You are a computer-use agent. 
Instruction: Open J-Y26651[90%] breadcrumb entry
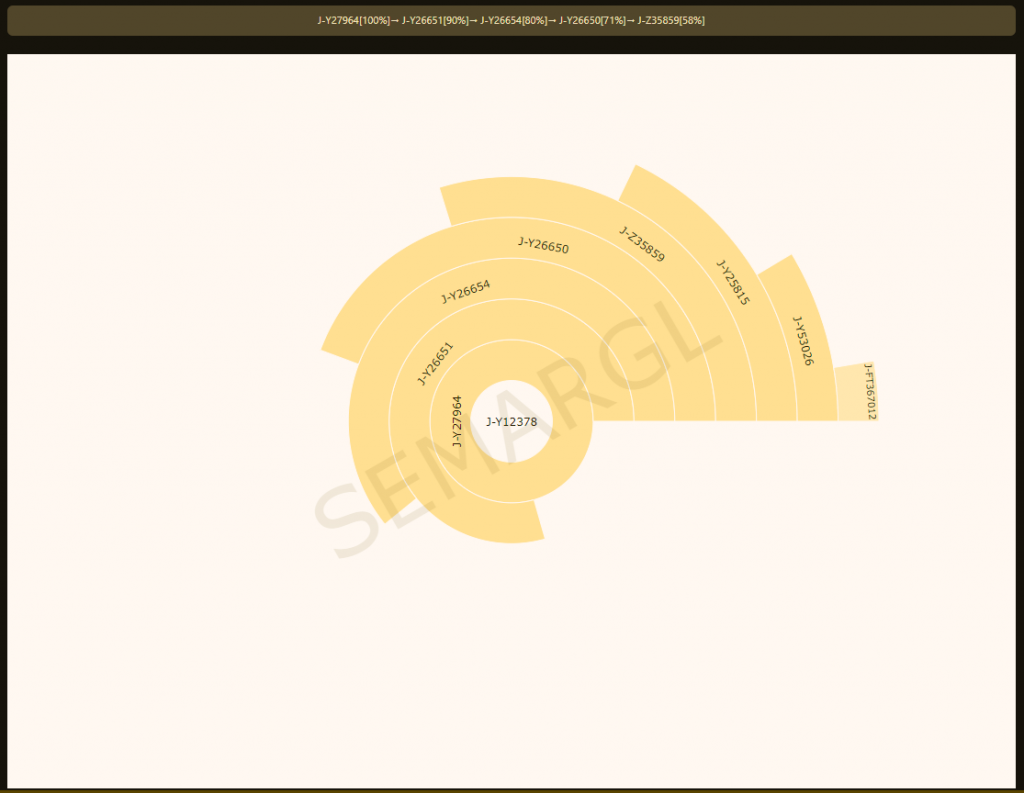[435, 20]
